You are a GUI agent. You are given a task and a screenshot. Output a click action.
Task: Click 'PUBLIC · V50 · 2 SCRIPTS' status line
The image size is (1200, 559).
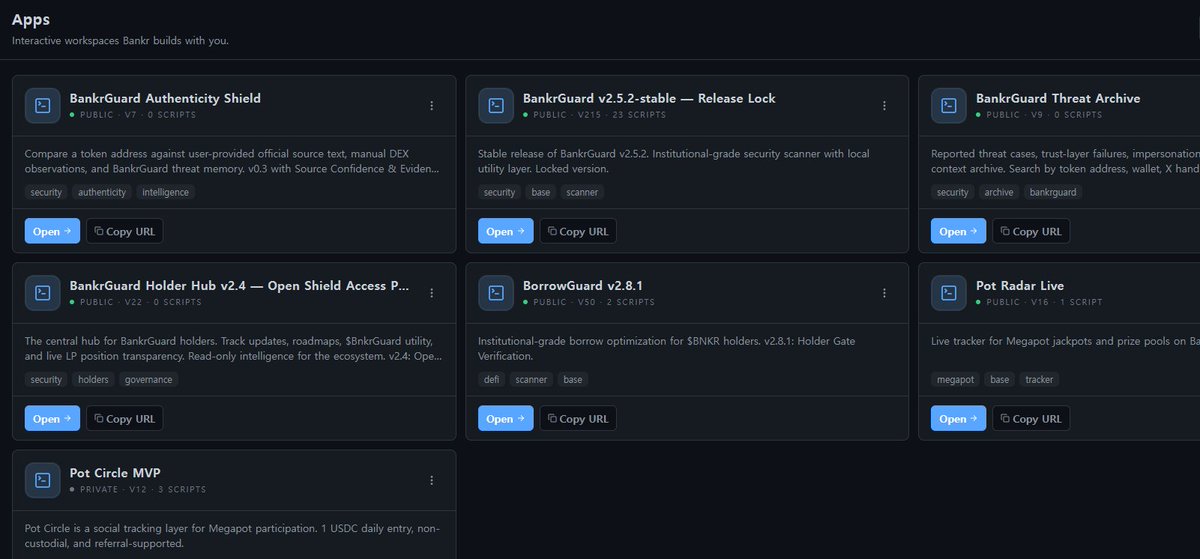coord(589,302)
